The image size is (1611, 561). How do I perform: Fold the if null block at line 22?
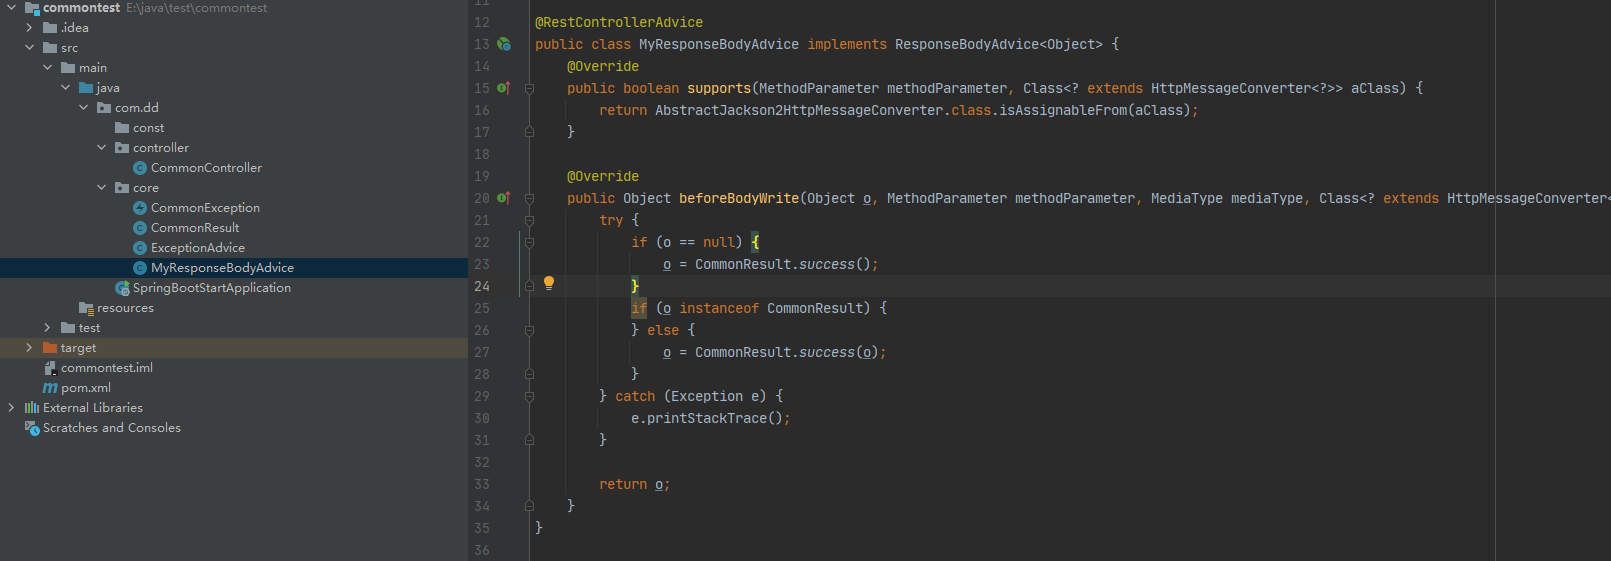529,242
